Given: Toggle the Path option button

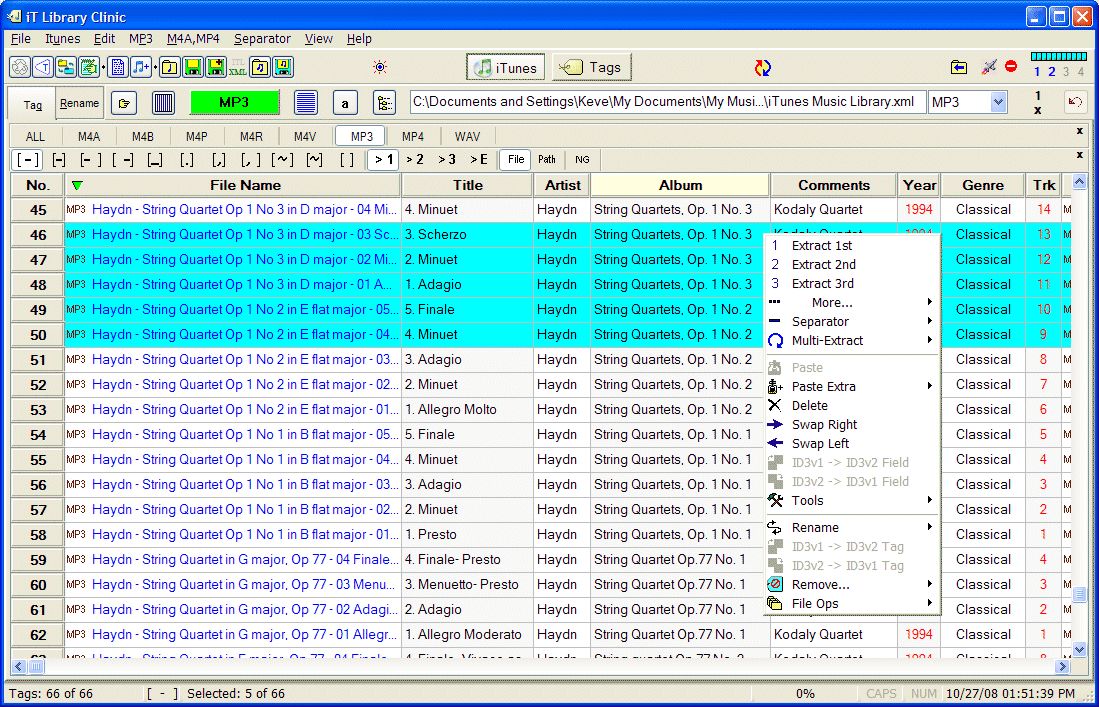Looking at the screenshot, I should [547, 160].
